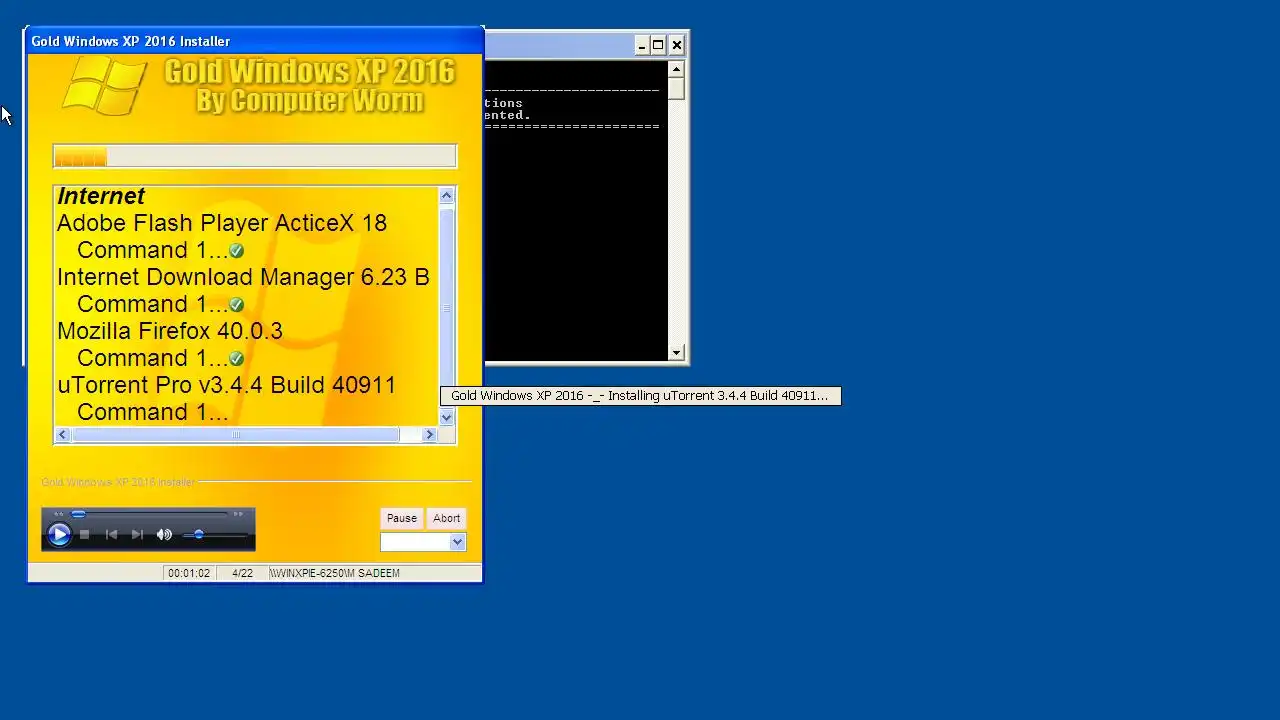Click the Next track button
Screen dimensions: 1280x720
[x=137, y=535]
